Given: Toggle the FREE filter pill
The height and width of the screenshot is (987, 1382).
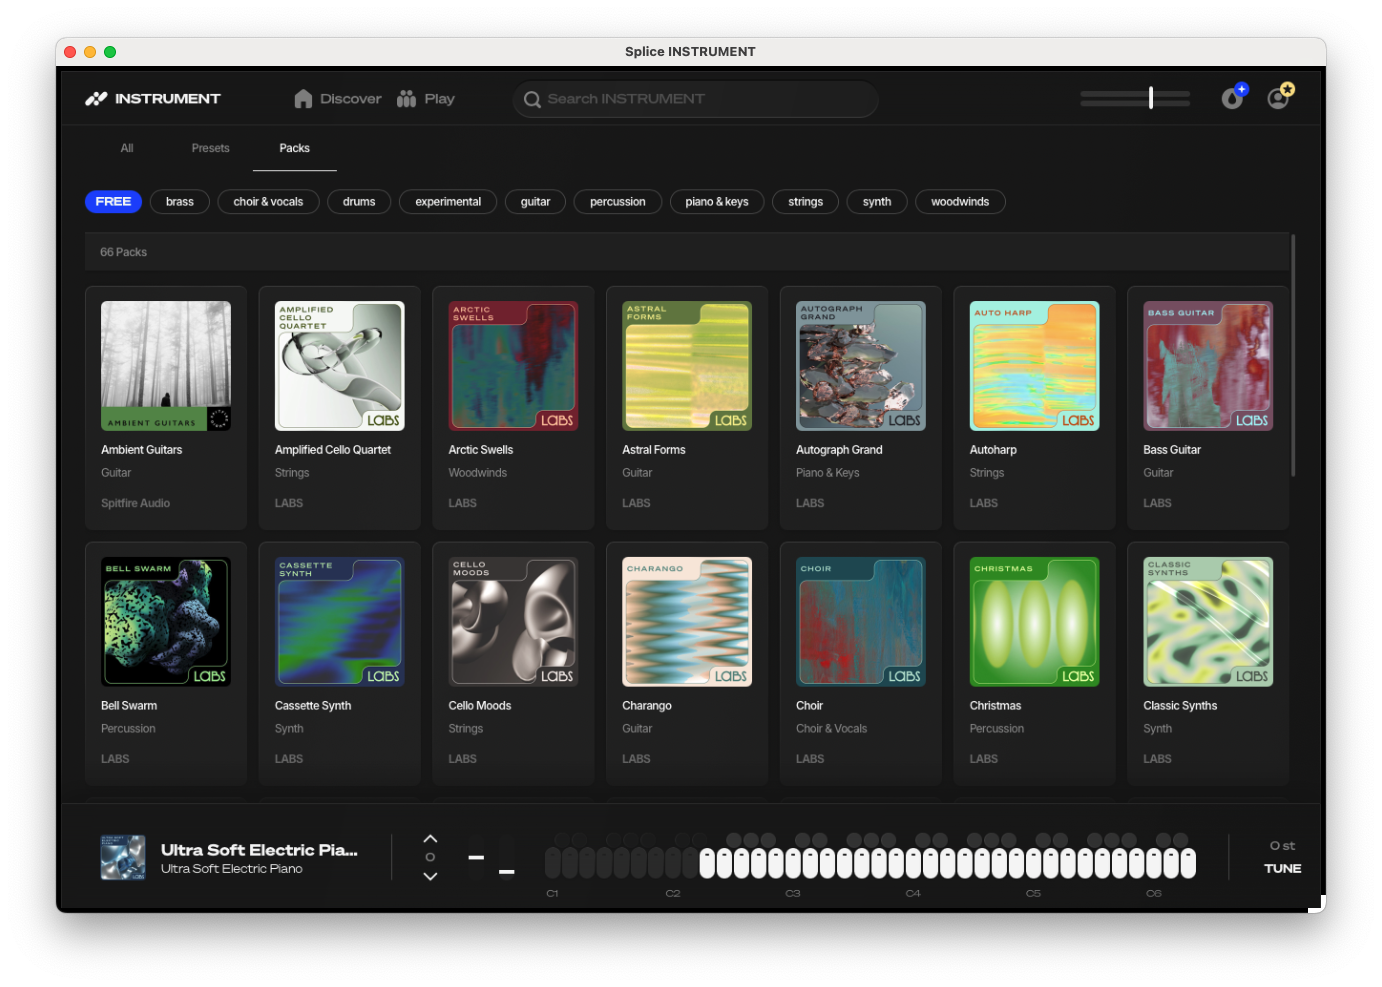Looking at the screenshot, I should click(x=113, y=202).
